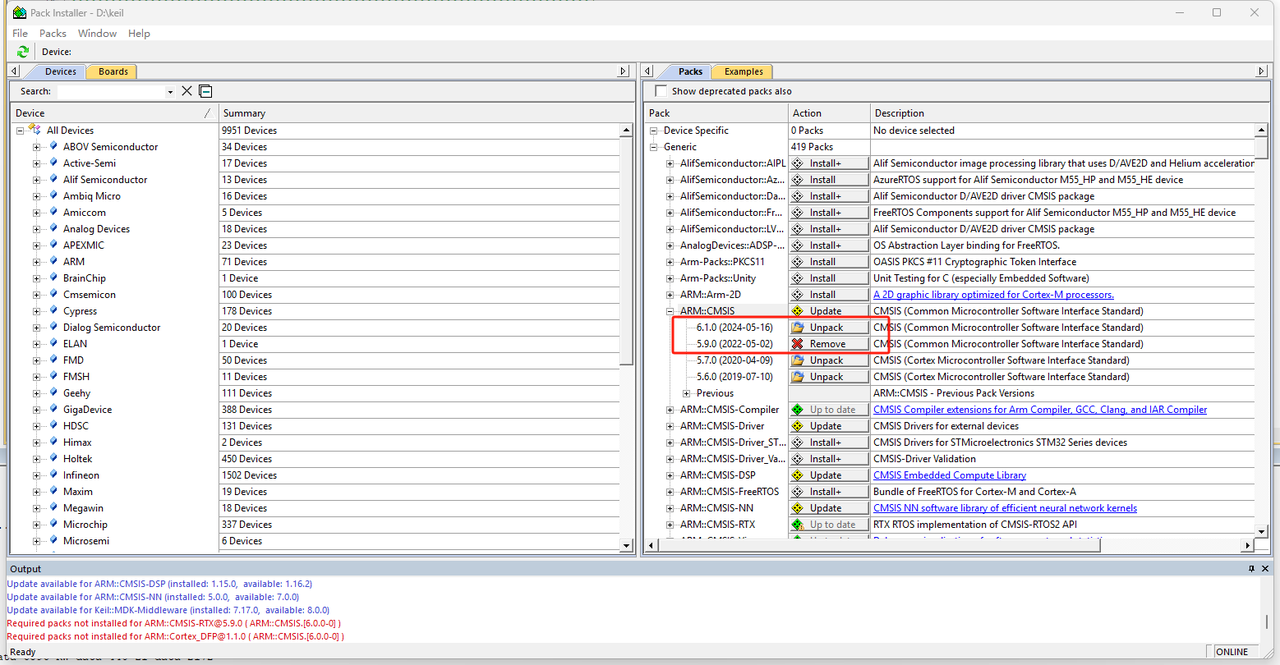Open CMSIS Compiler extensions description link
This screenshot has height=665, width=1280.
pyautogui.click(x=1040, y=410)
